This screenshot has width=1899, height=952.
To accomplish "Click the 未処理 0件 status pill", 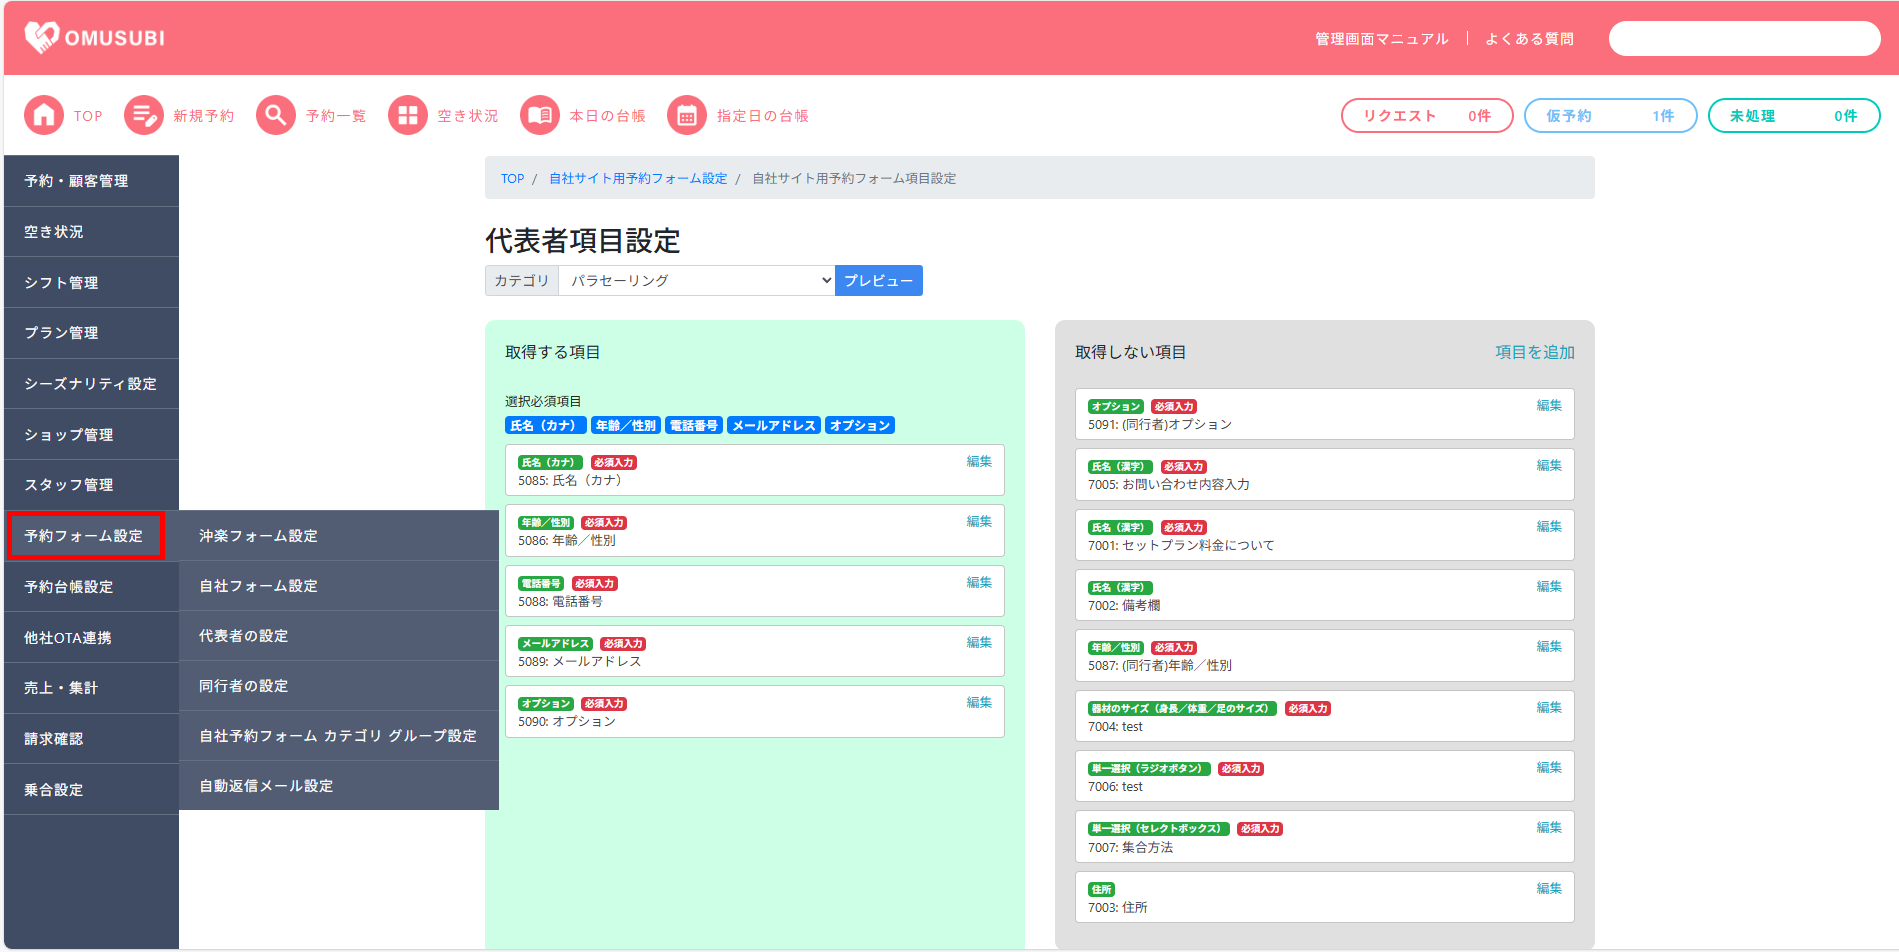I will pos(1793,116).
